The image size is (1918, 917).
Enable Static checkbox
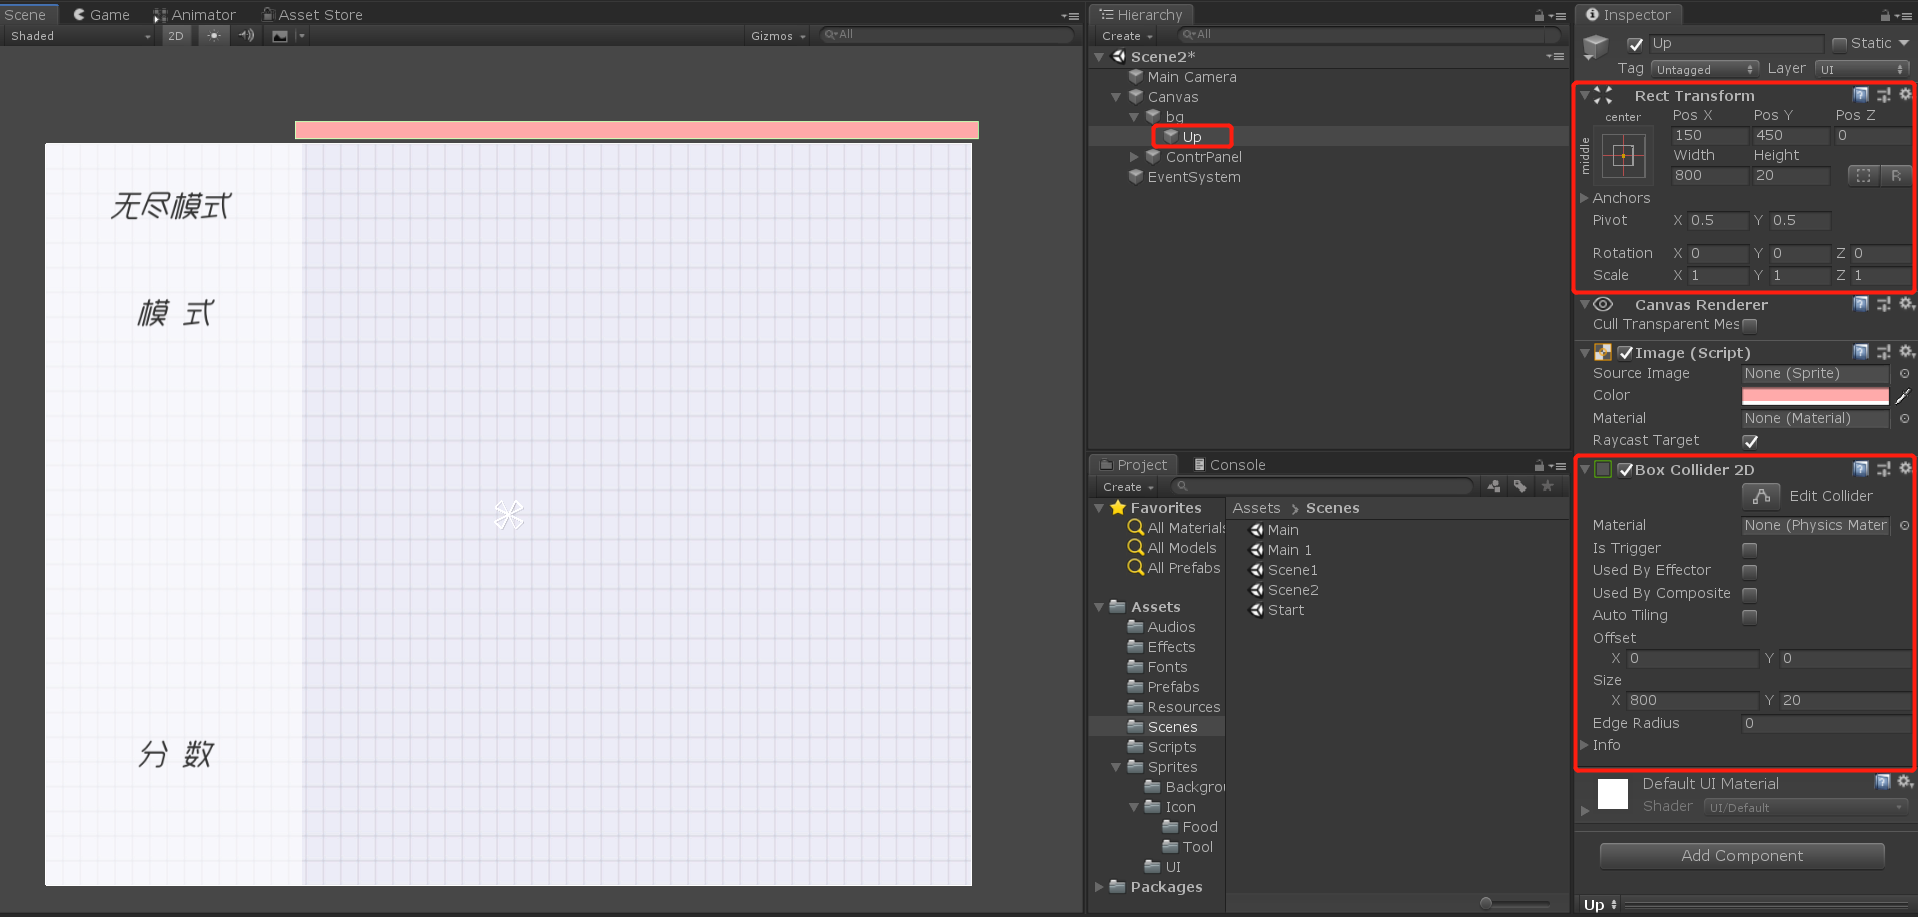1839,44
